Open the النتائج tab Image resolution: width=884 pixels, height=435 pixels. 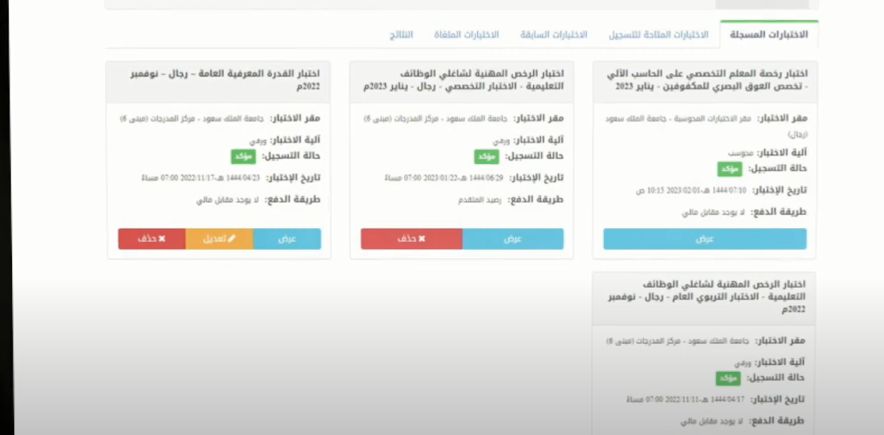point(399,35)
